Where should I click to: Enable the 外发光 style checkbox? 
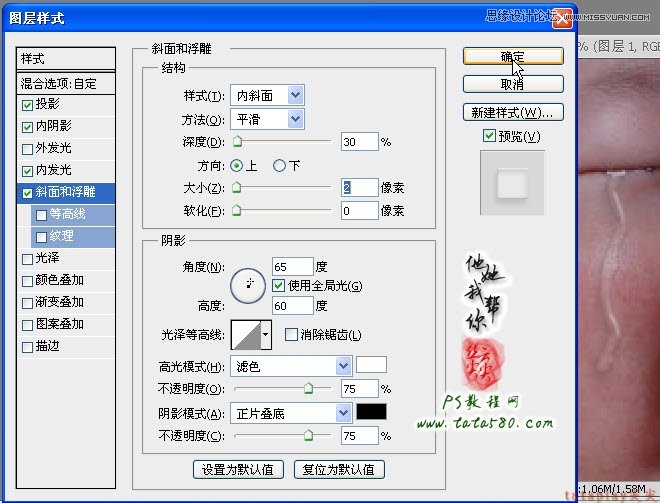[x=27, y=149]
